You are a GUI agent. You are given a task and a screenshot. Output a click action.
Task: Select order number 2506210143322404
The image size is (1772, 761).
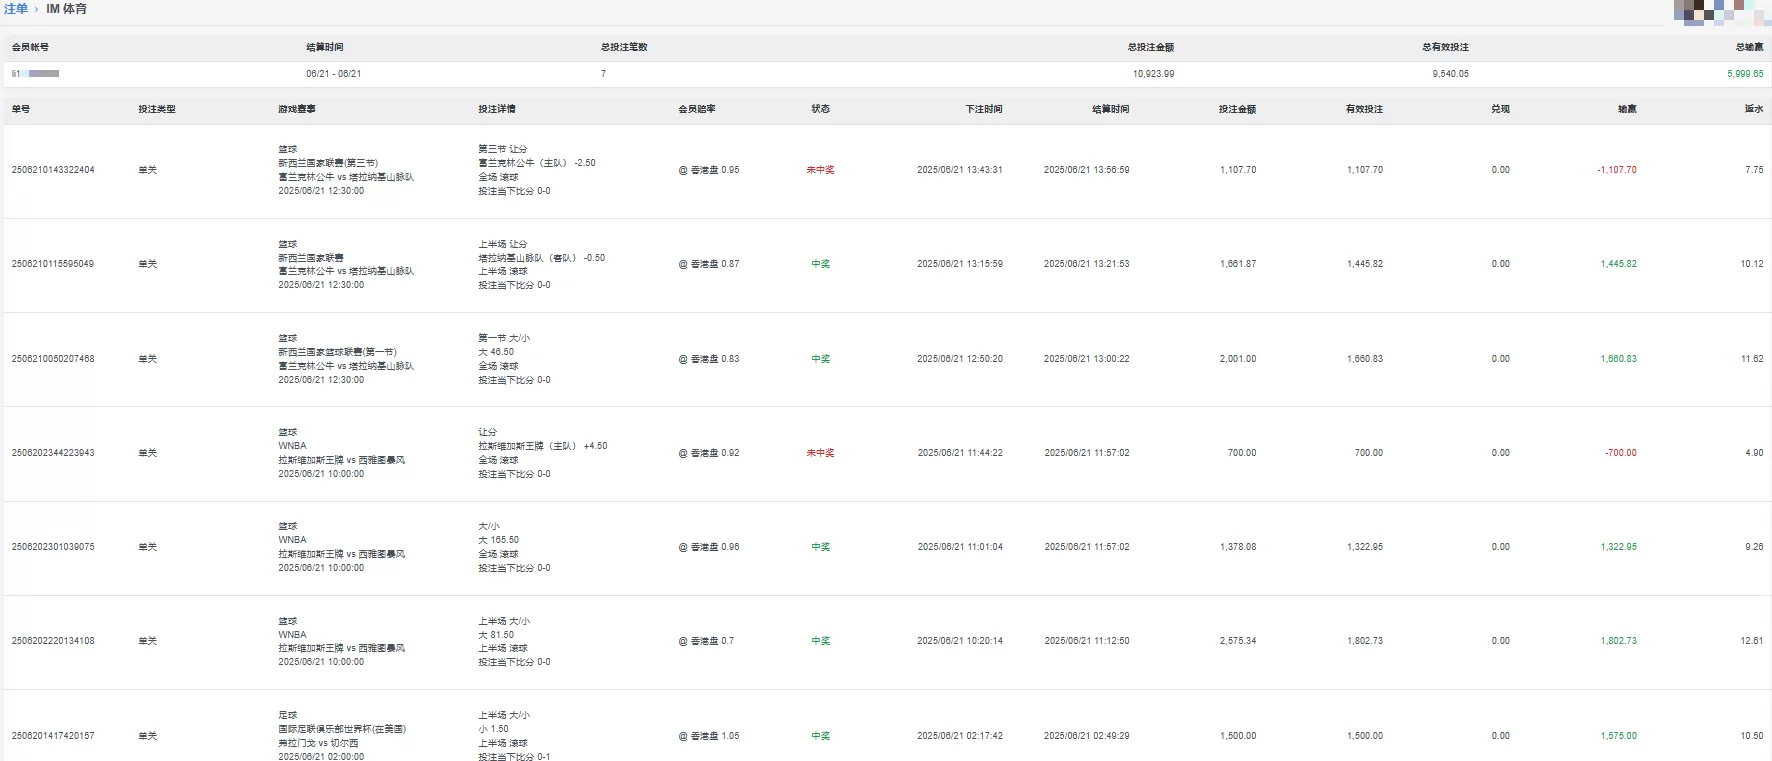53,170
